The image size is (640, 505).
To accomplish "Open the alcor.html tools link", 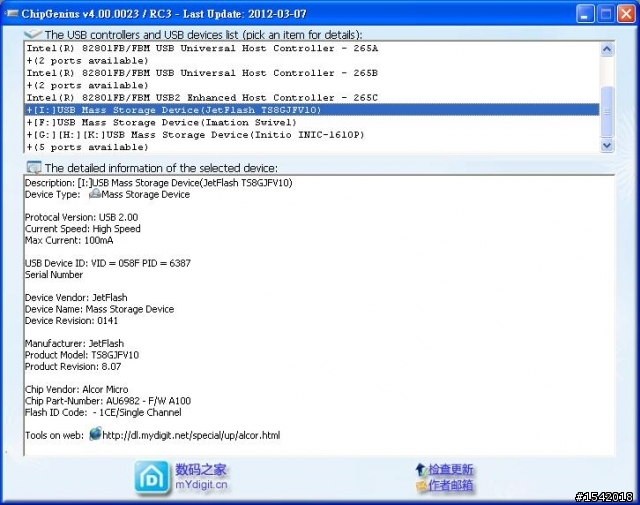I will (x=191, y=436).
